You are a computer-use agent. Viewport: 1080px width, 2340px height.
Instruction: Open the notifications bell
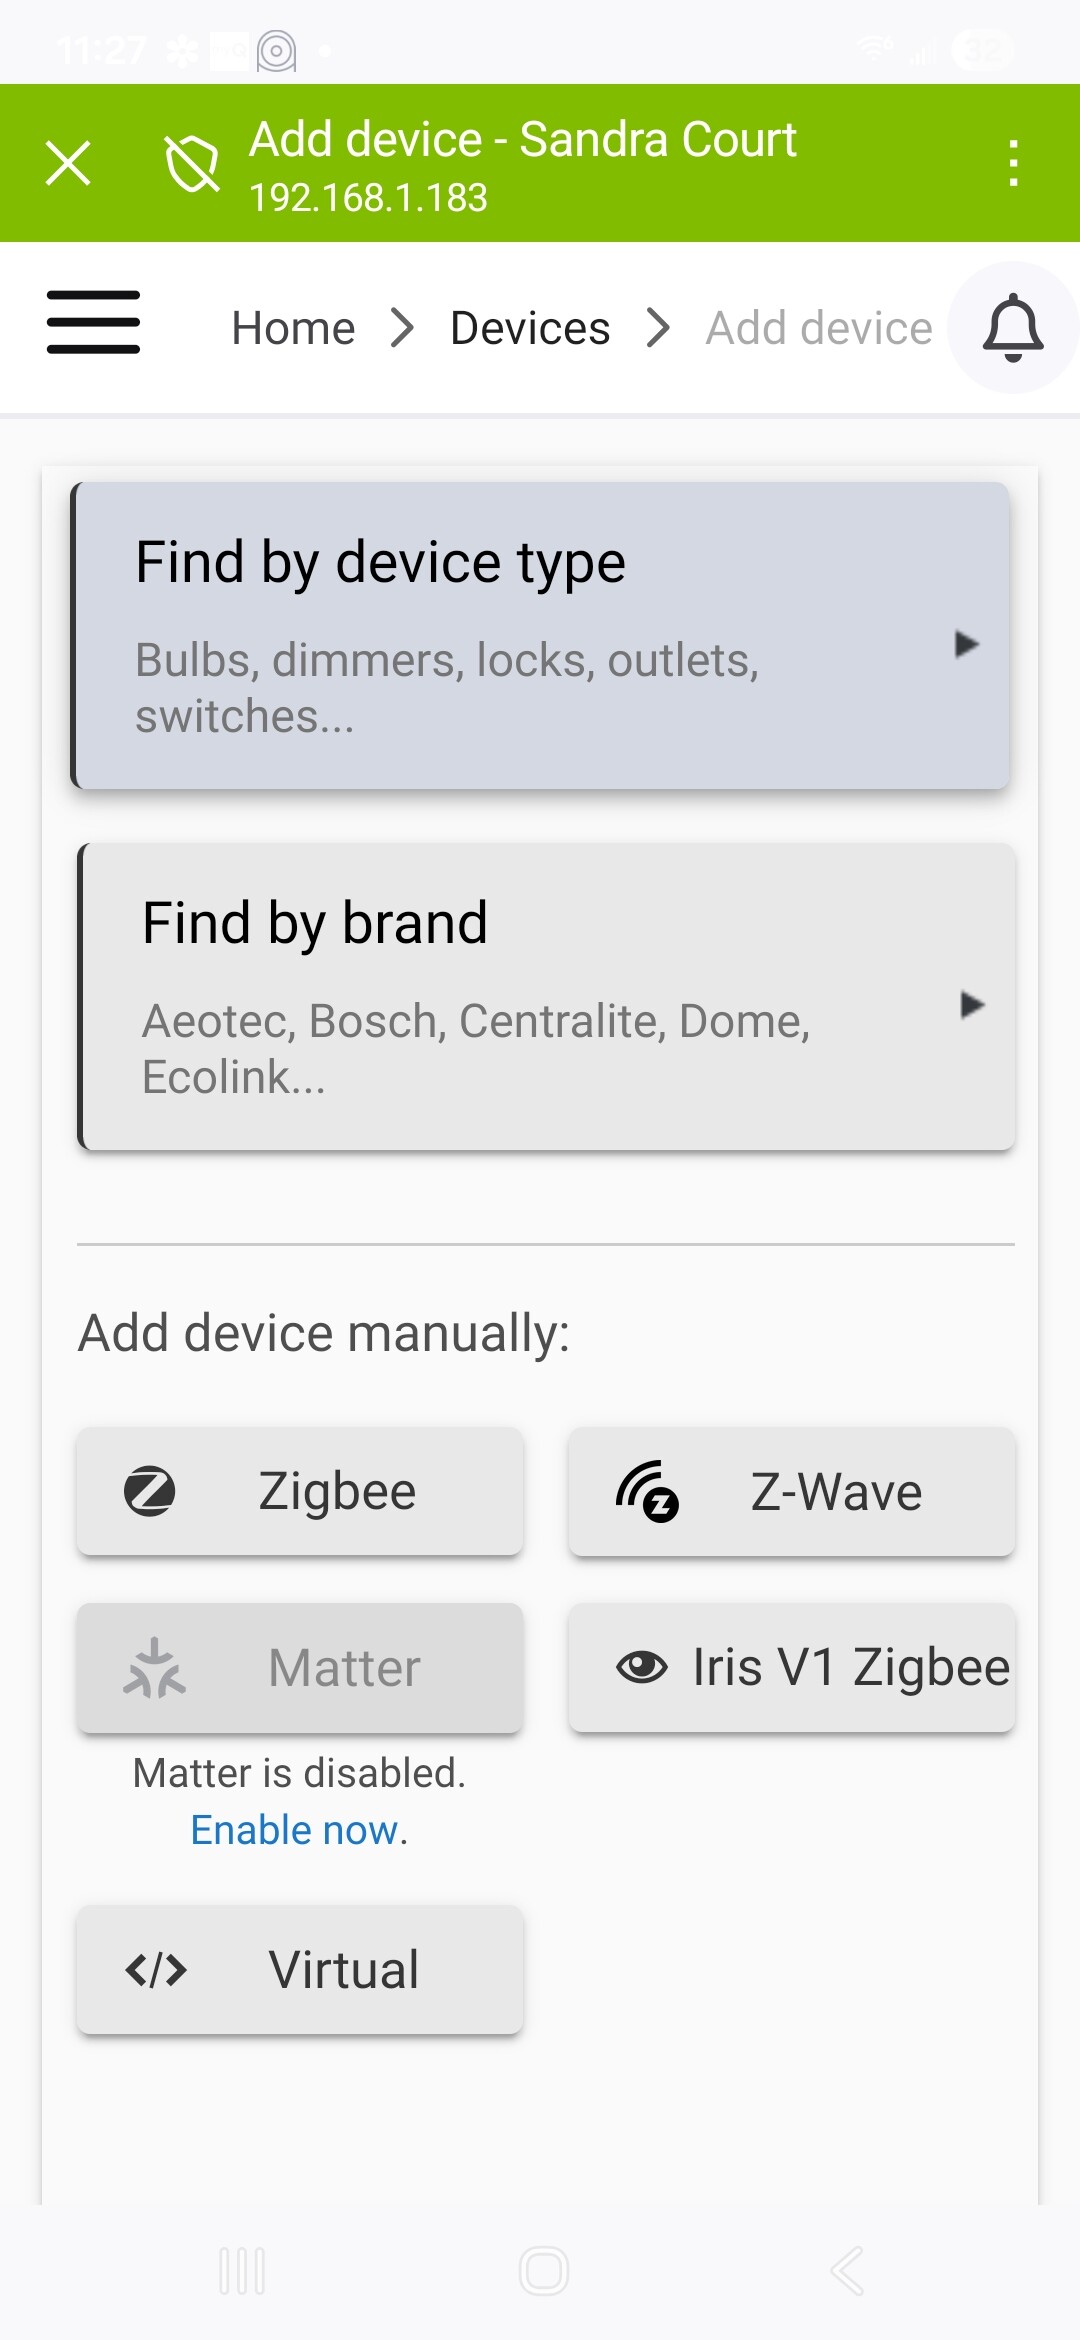point(1013,327)
